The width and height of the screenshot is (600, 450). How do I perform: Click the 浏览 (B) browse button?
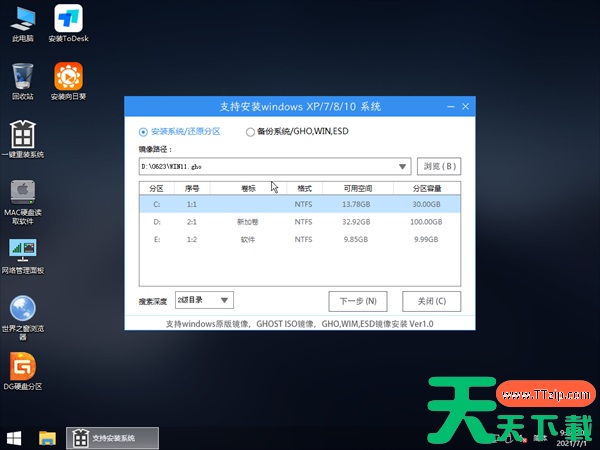point(439,166)
